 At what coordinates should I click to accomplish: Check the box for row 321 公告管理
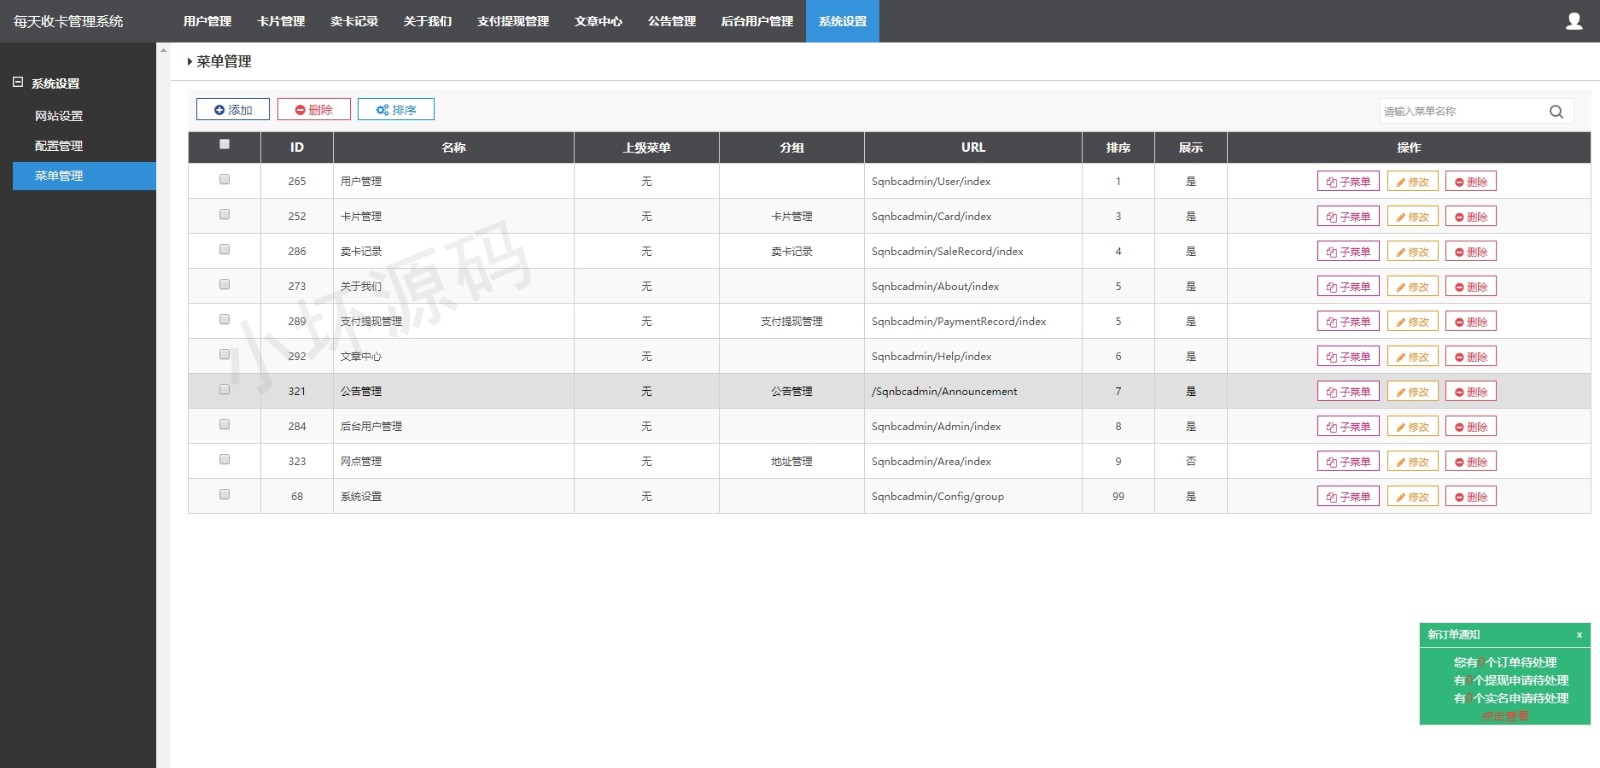[x=224, y=390]
